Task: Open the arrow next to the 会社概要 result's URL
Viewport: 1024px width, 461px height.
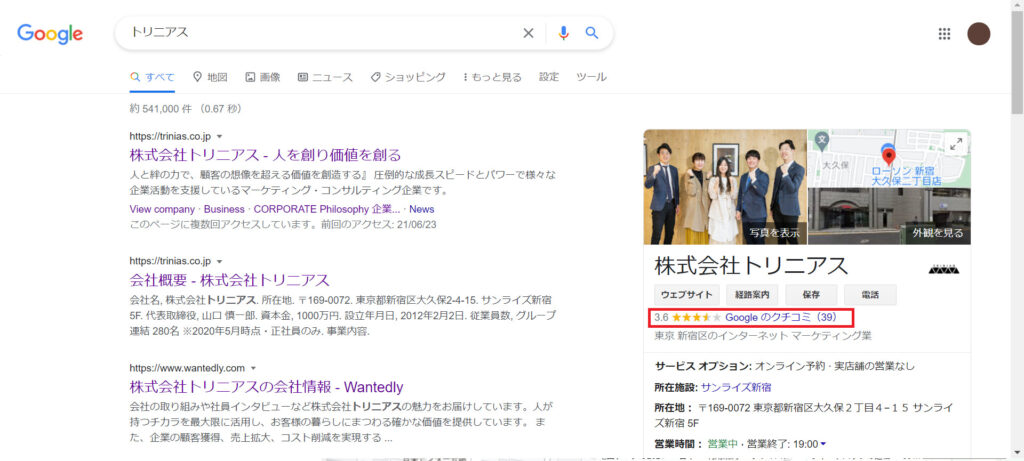Action: [x=219, y=261]
